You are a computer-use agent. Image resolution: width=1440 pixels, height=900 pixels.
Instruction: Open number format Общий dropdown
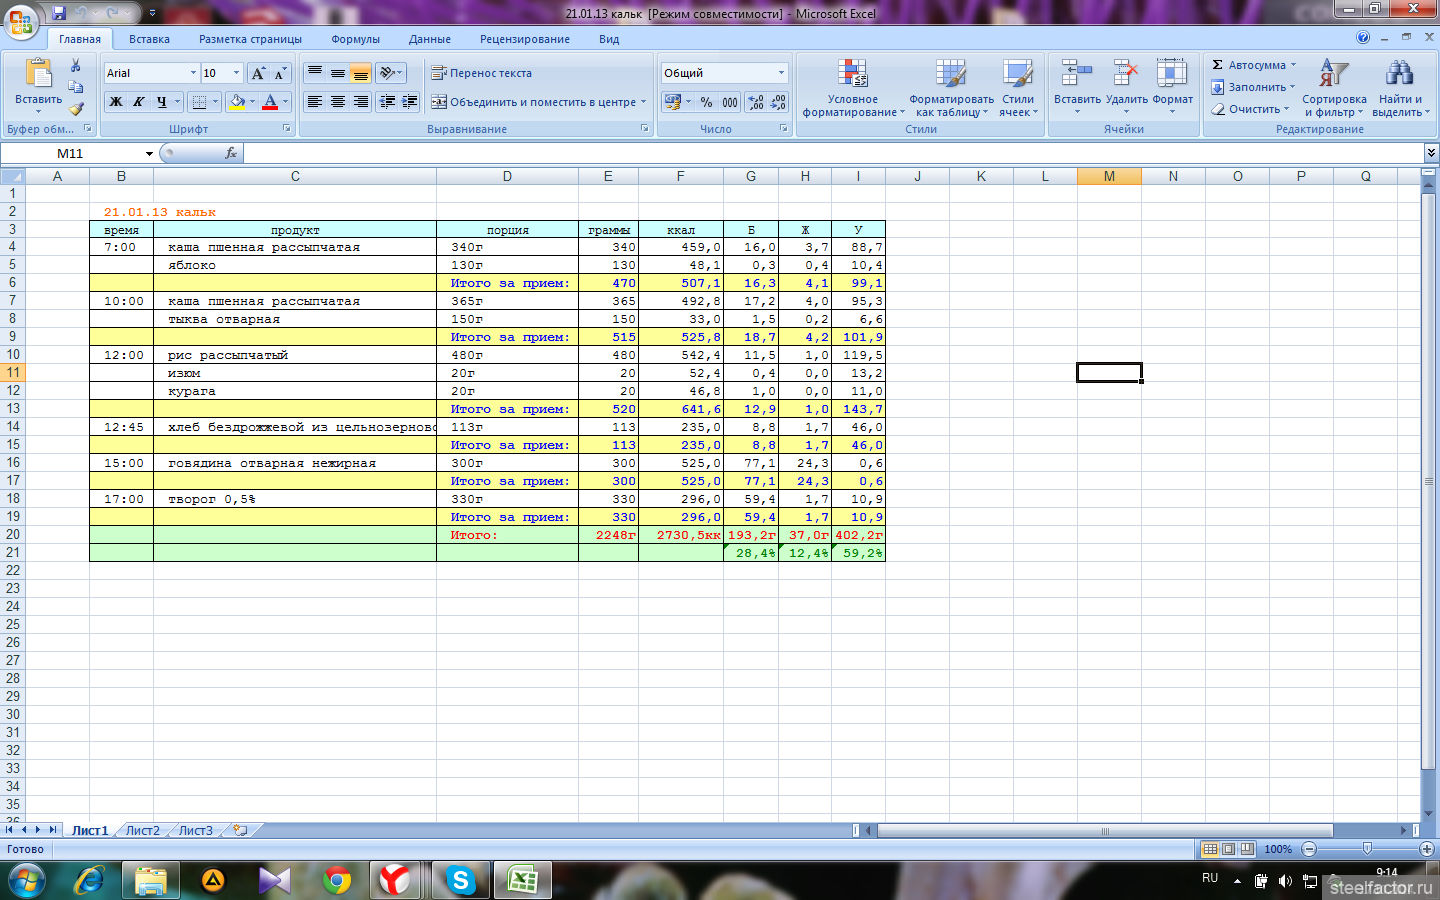781,73
